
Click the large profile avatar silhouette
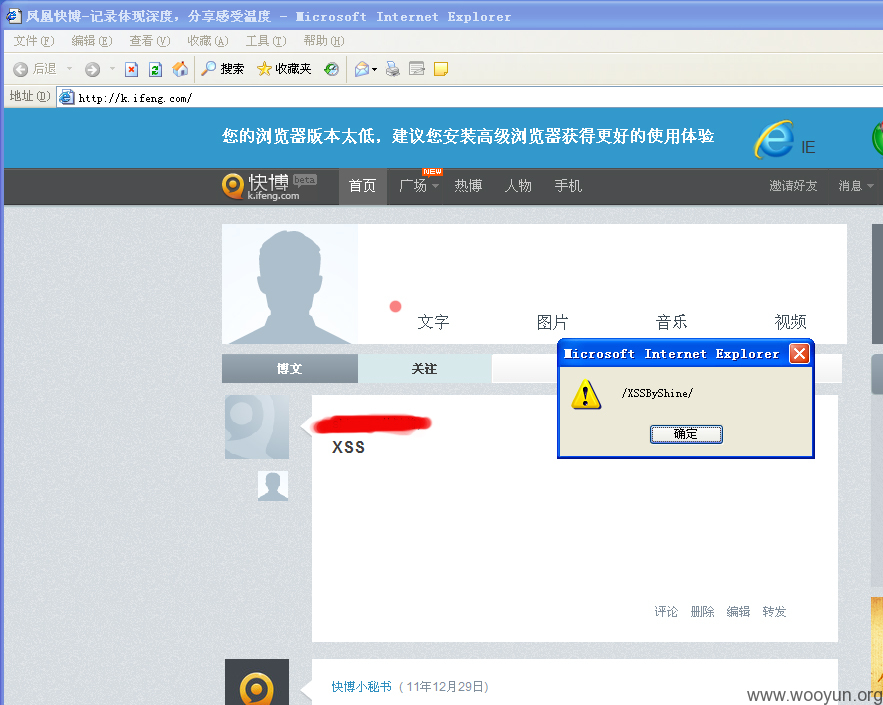290,284
